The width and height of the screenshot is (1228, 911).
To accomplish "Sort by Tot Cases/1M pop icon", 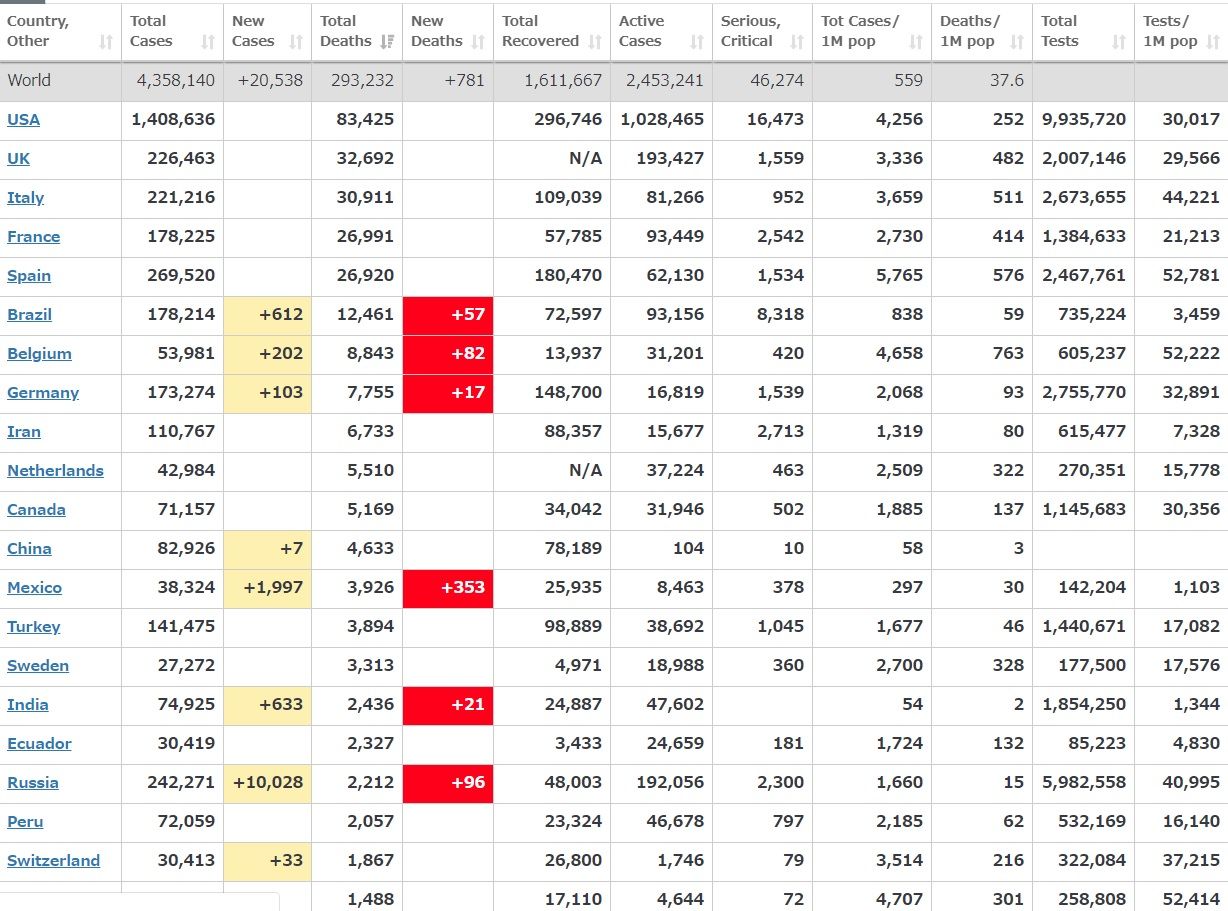I will 916,42.
